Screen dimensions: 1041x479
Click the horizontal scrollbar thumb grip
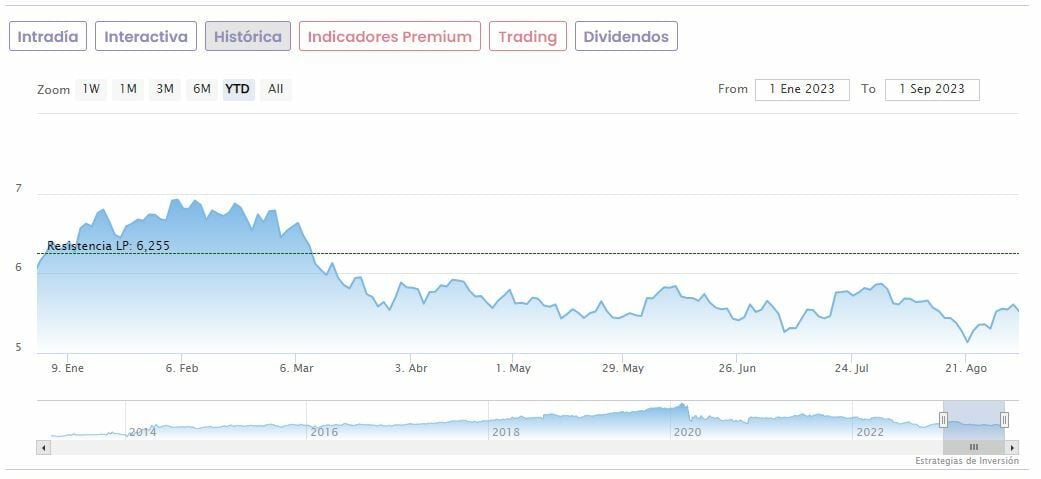pos(973,447)
